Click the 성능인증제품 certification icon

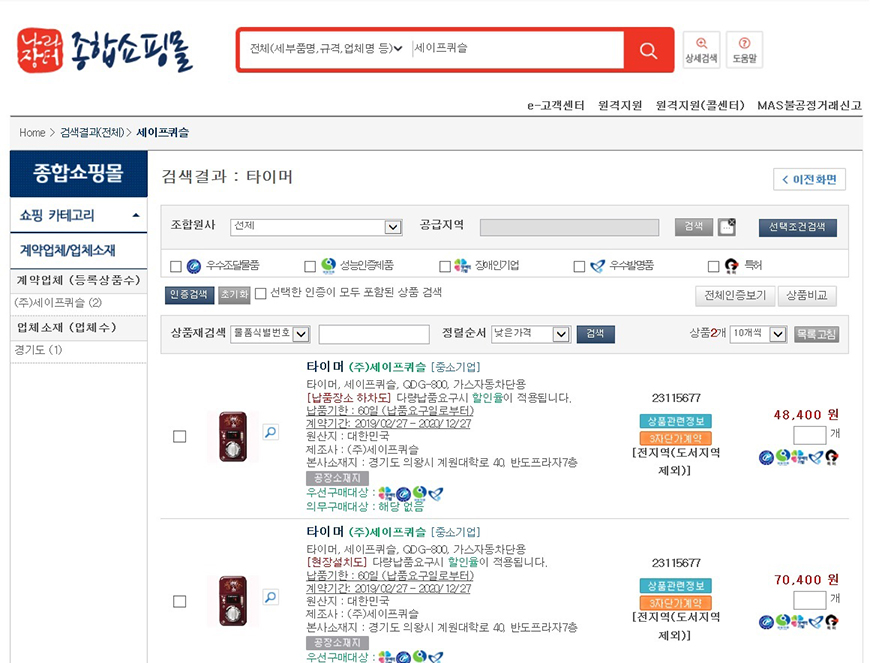(x=328, y=266)
